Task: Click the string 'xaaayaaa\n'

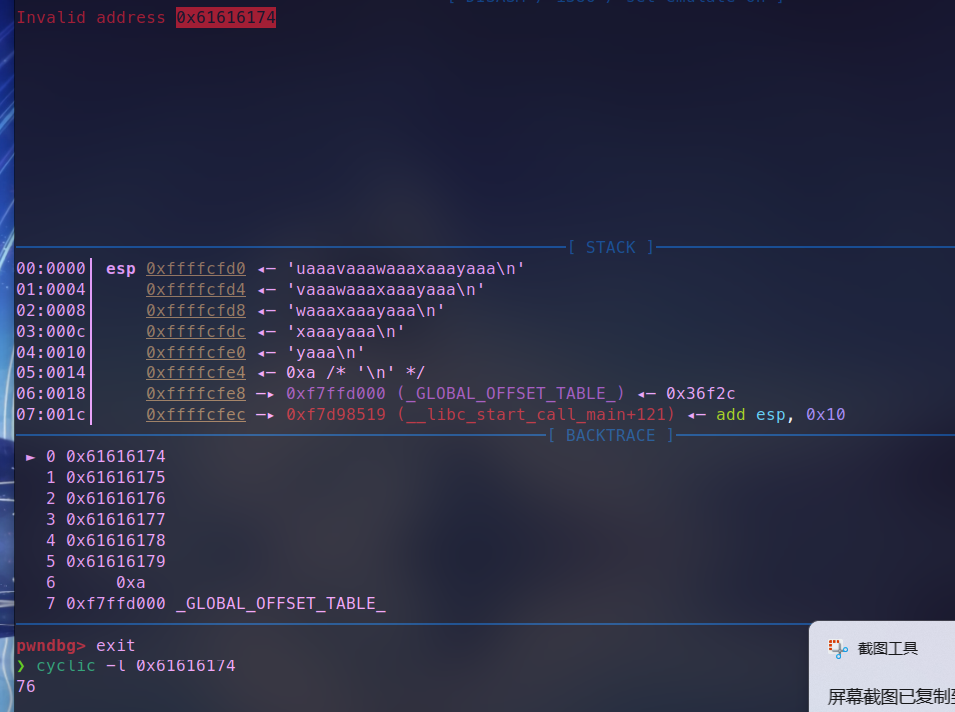Action: click(x=345, y=331)
